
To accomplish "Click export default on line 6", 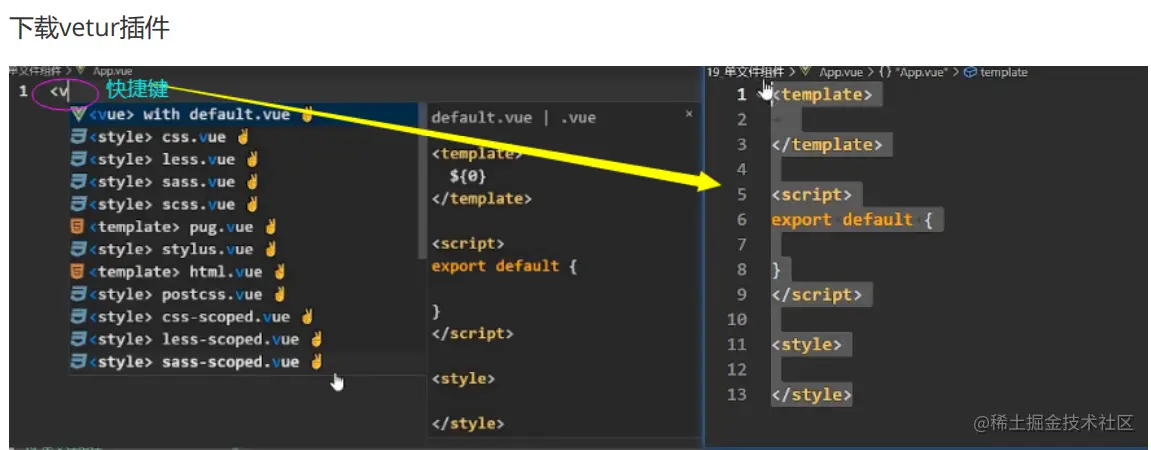I will [841, 219].
